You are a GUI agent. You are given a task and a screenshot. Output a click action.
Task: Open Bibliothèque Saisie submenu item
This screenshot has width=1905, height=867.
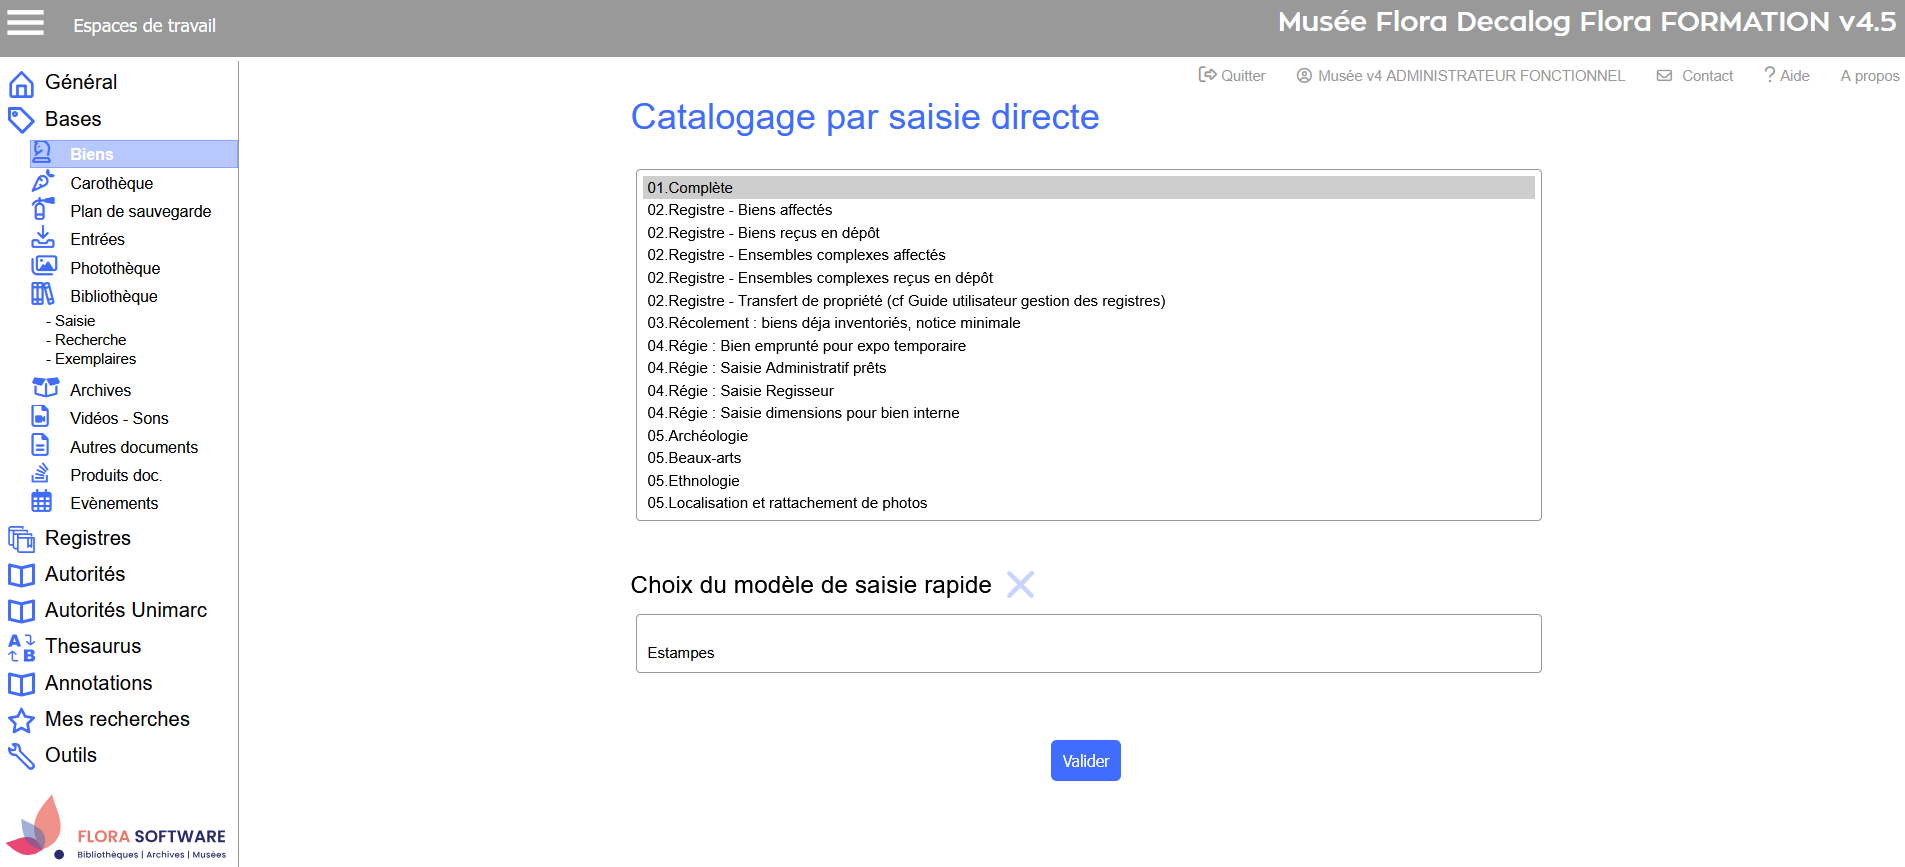pyautogui.click(x=75, y=321)
